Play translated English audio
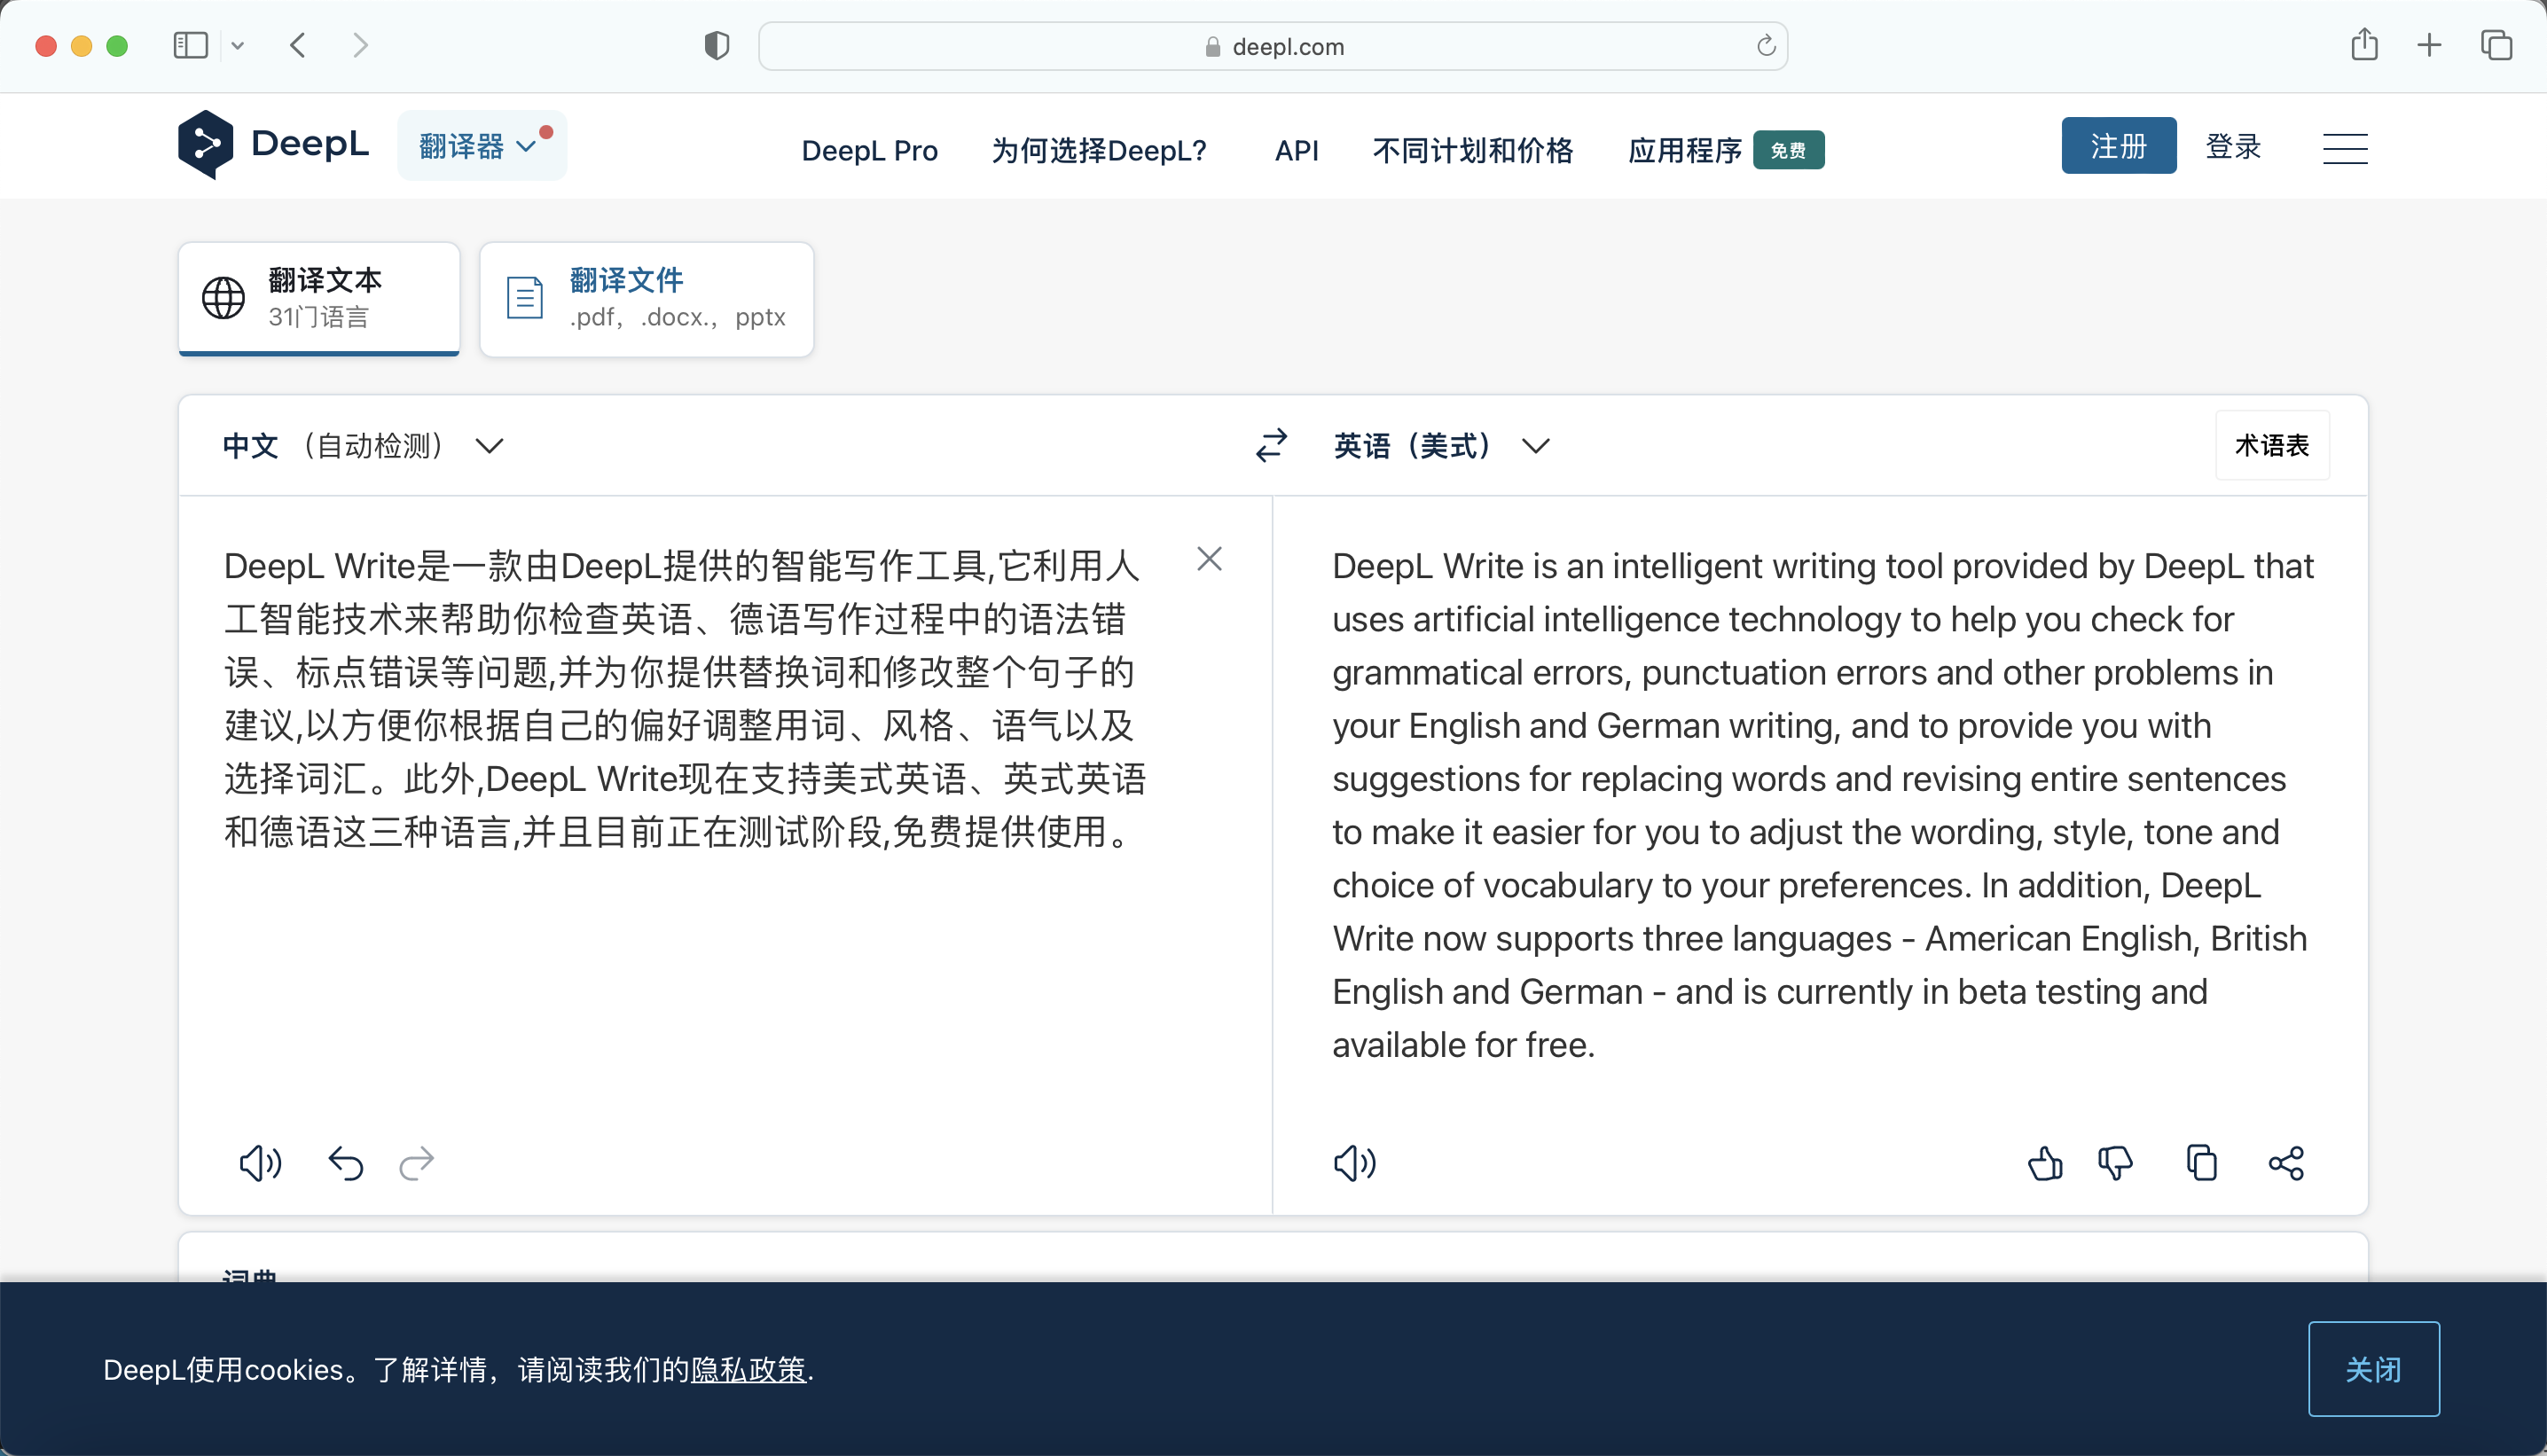This screenshot has height=1456, width=2547. pos(1354,1163)
